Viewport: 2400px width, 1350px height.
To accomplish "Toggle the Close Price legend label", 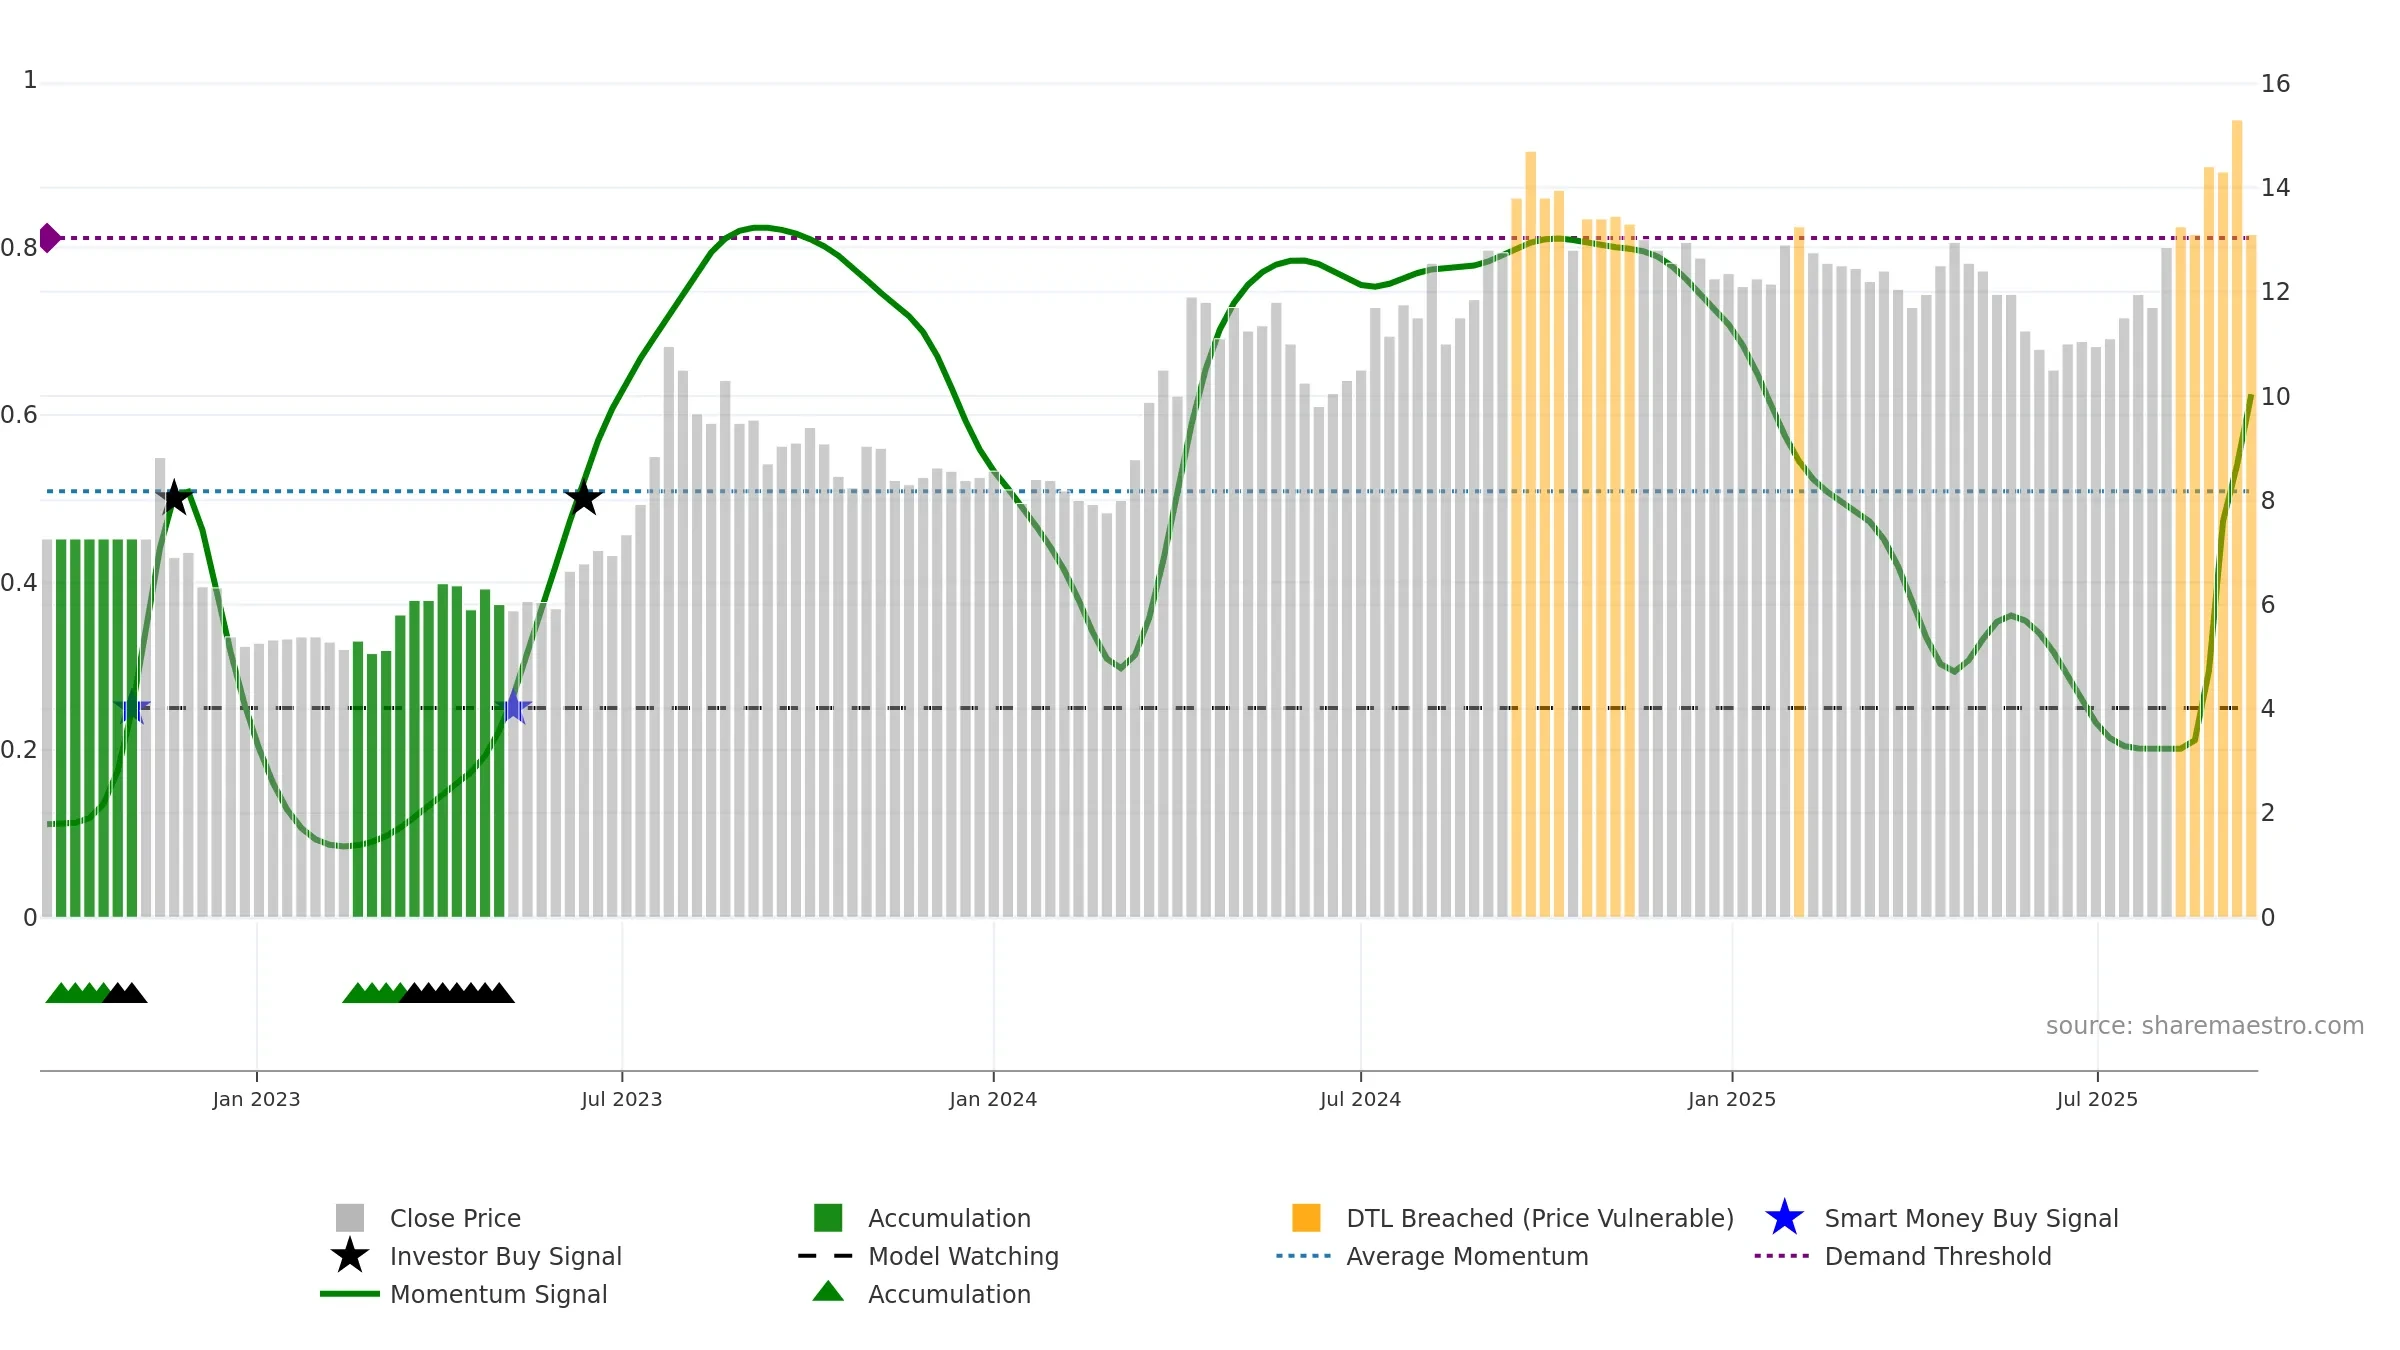I will pos(455,1218).
